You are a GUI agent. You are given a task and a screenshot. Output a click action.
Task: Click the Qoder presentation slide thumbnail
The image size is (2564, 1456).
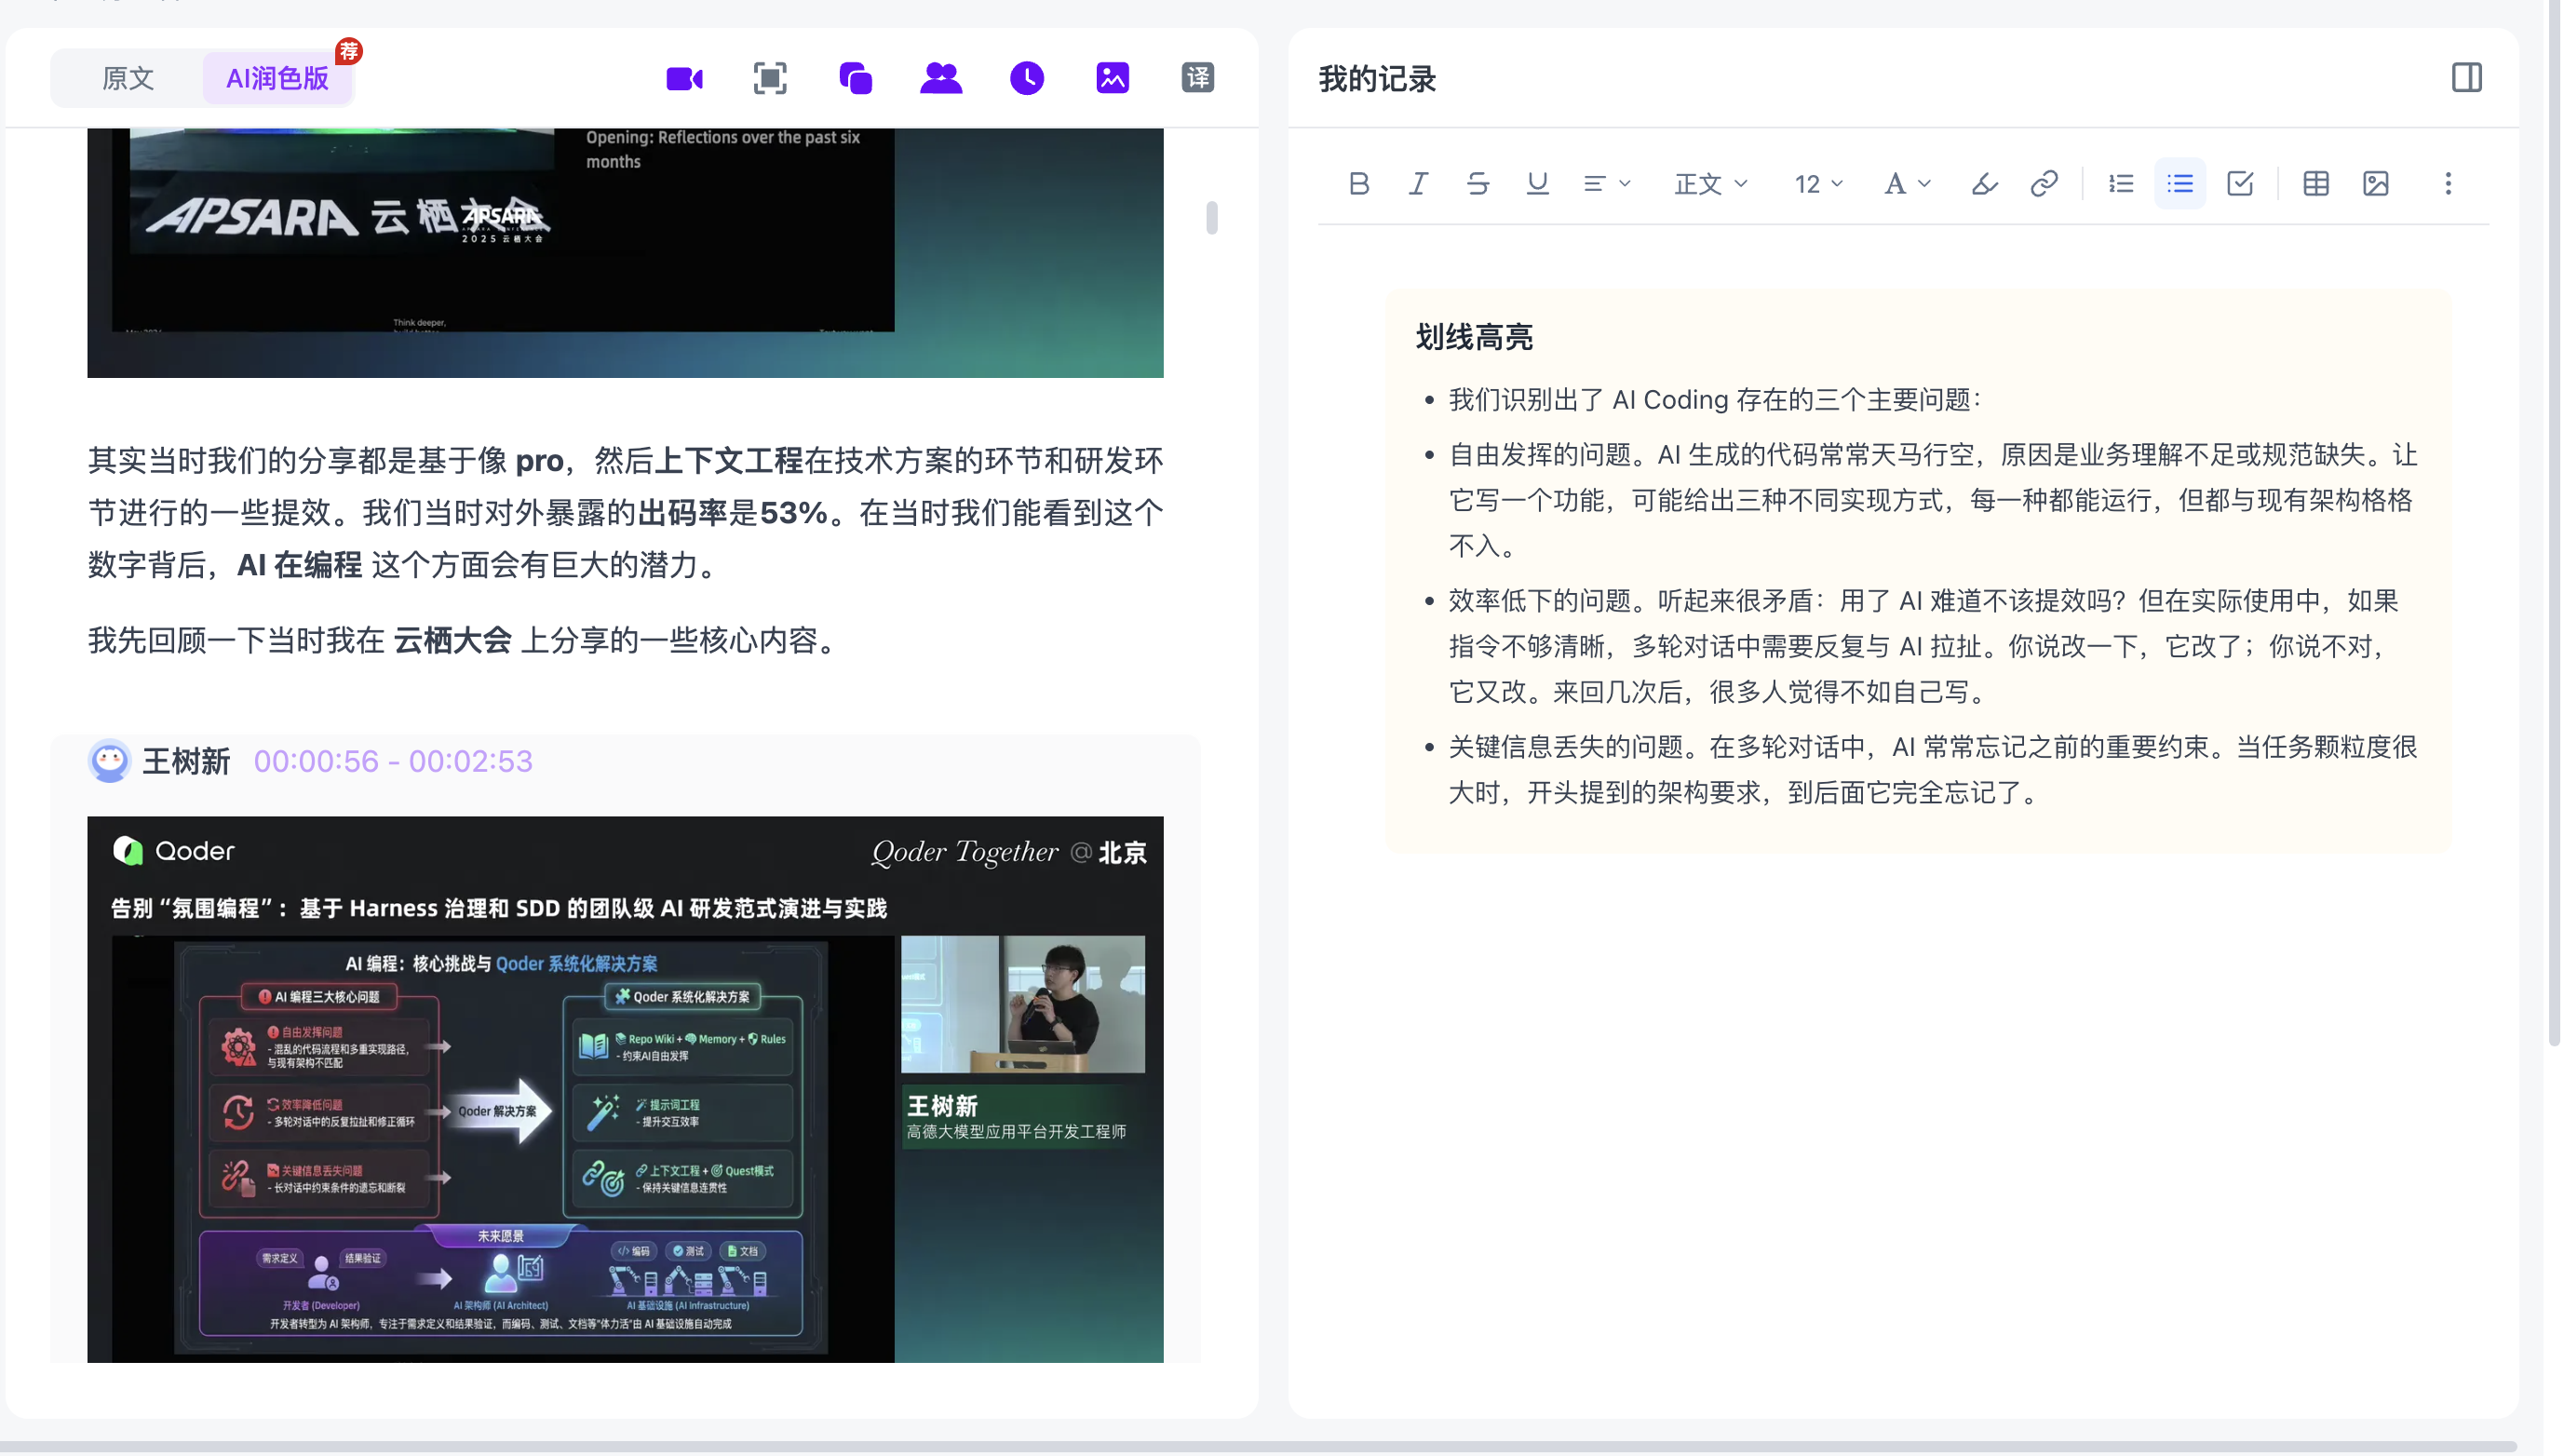[625, 1089]
